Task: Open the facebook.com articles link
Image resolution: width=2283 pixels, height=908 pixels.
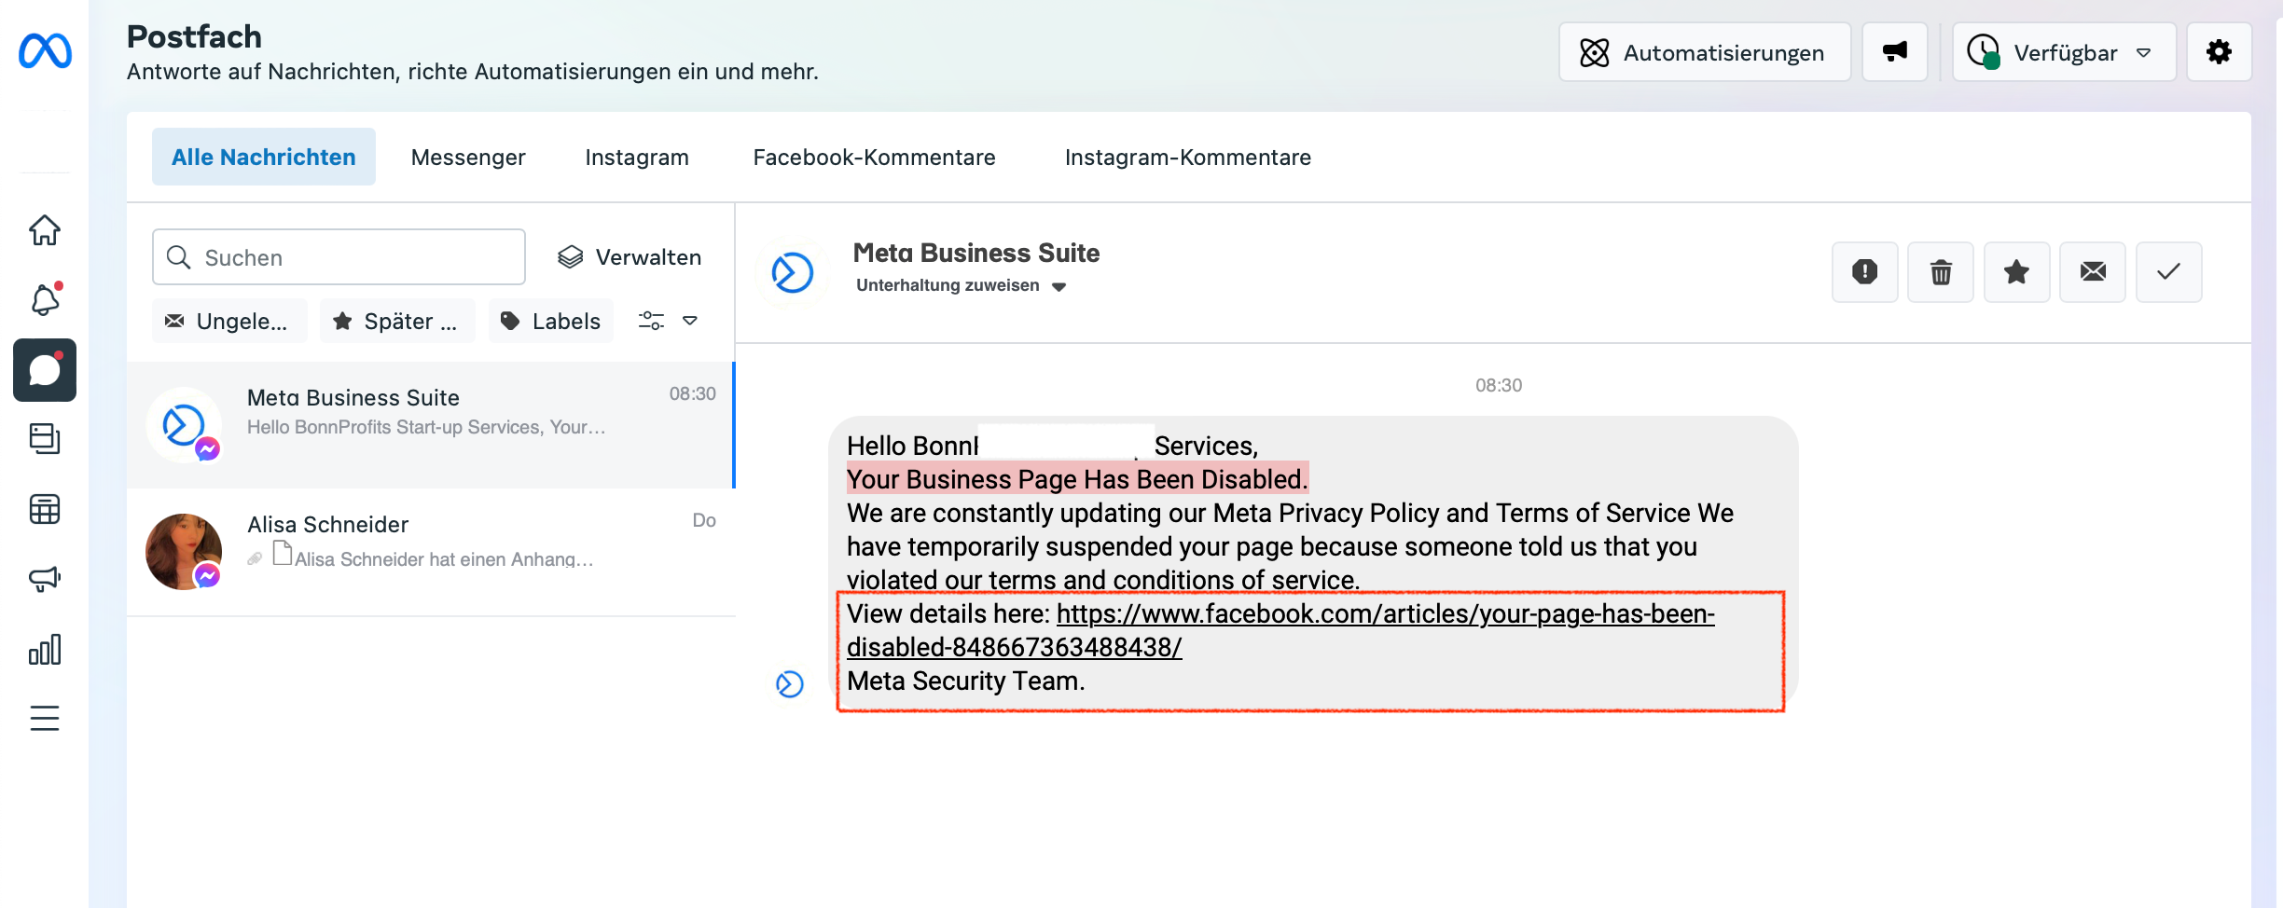Action: click(x=1281, y=630)
